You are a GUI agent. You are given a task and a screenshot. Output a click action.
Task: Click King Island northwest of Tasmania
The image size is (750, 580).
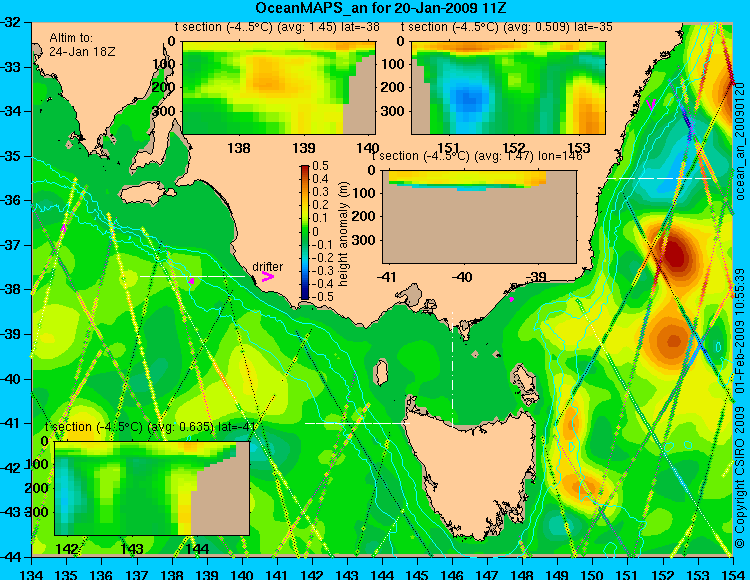pos(381,372)
